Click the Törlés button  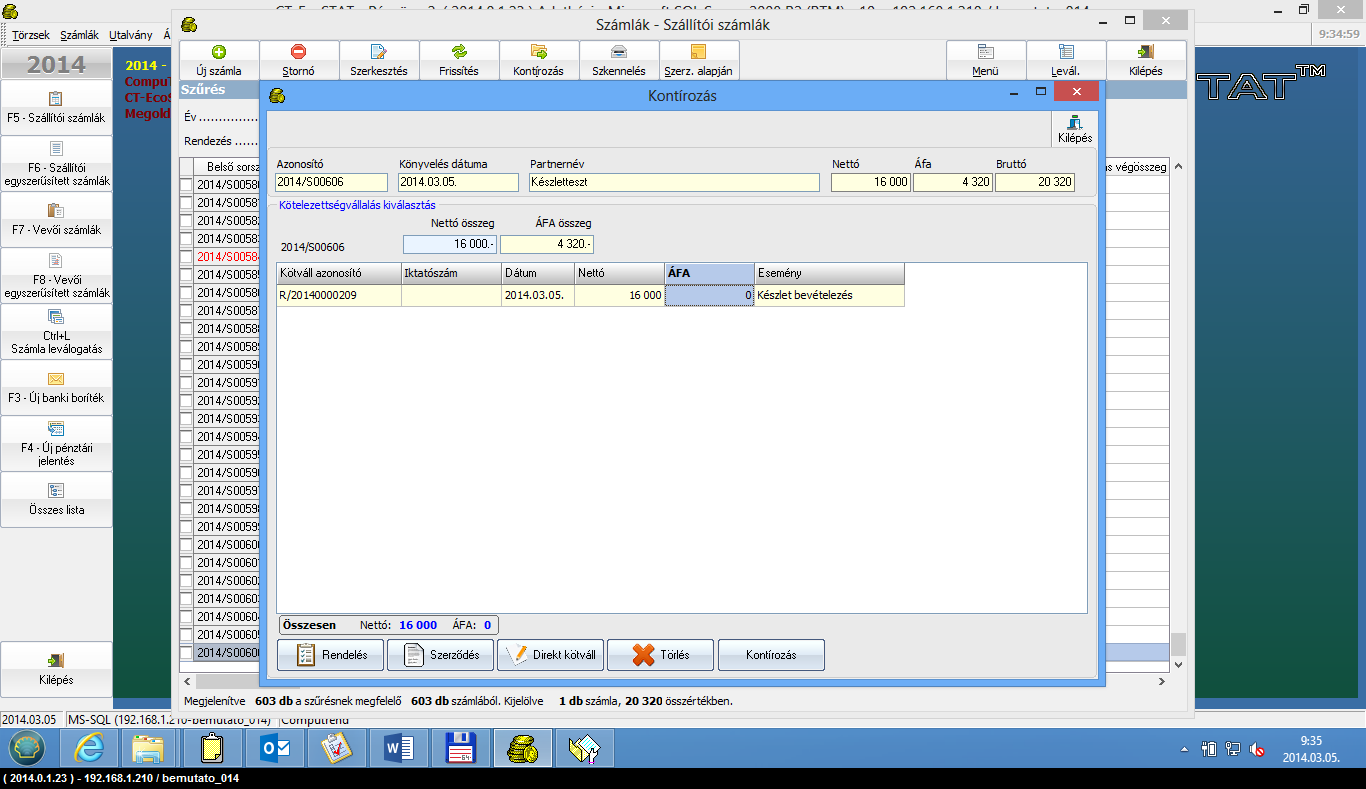661,655
